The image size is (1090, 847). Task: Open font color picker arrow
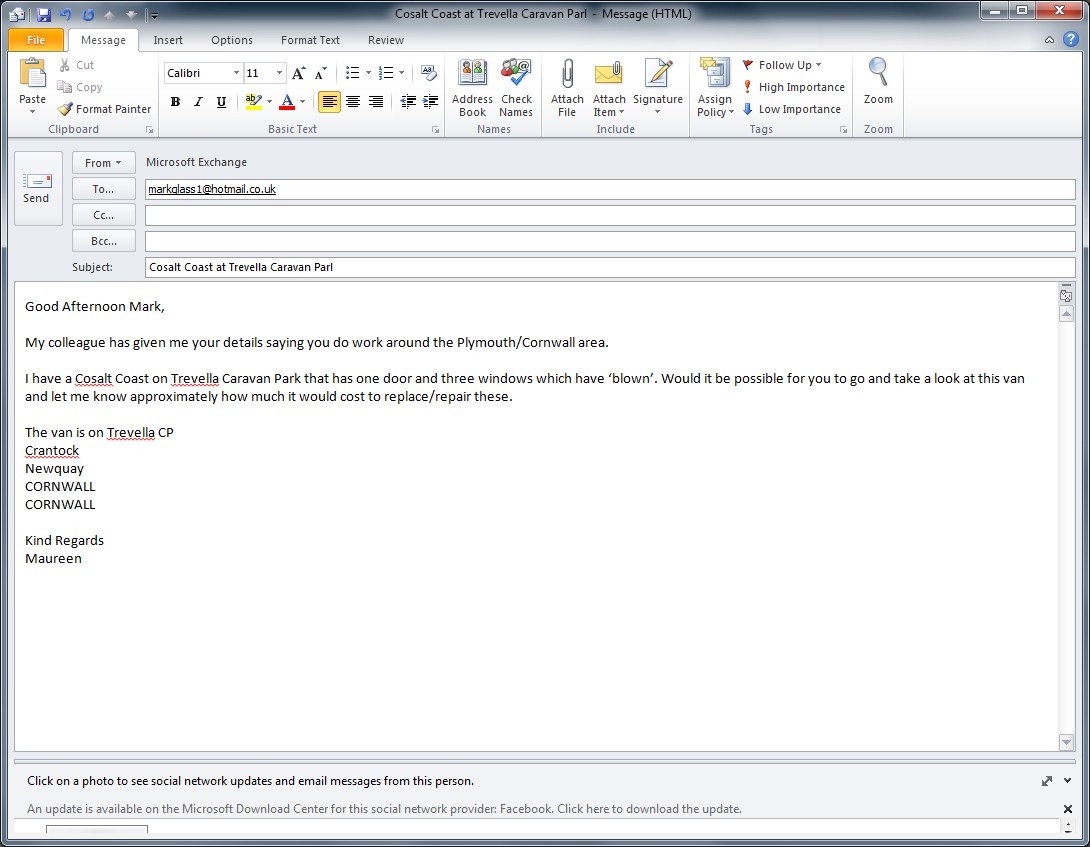pos(302,102)
